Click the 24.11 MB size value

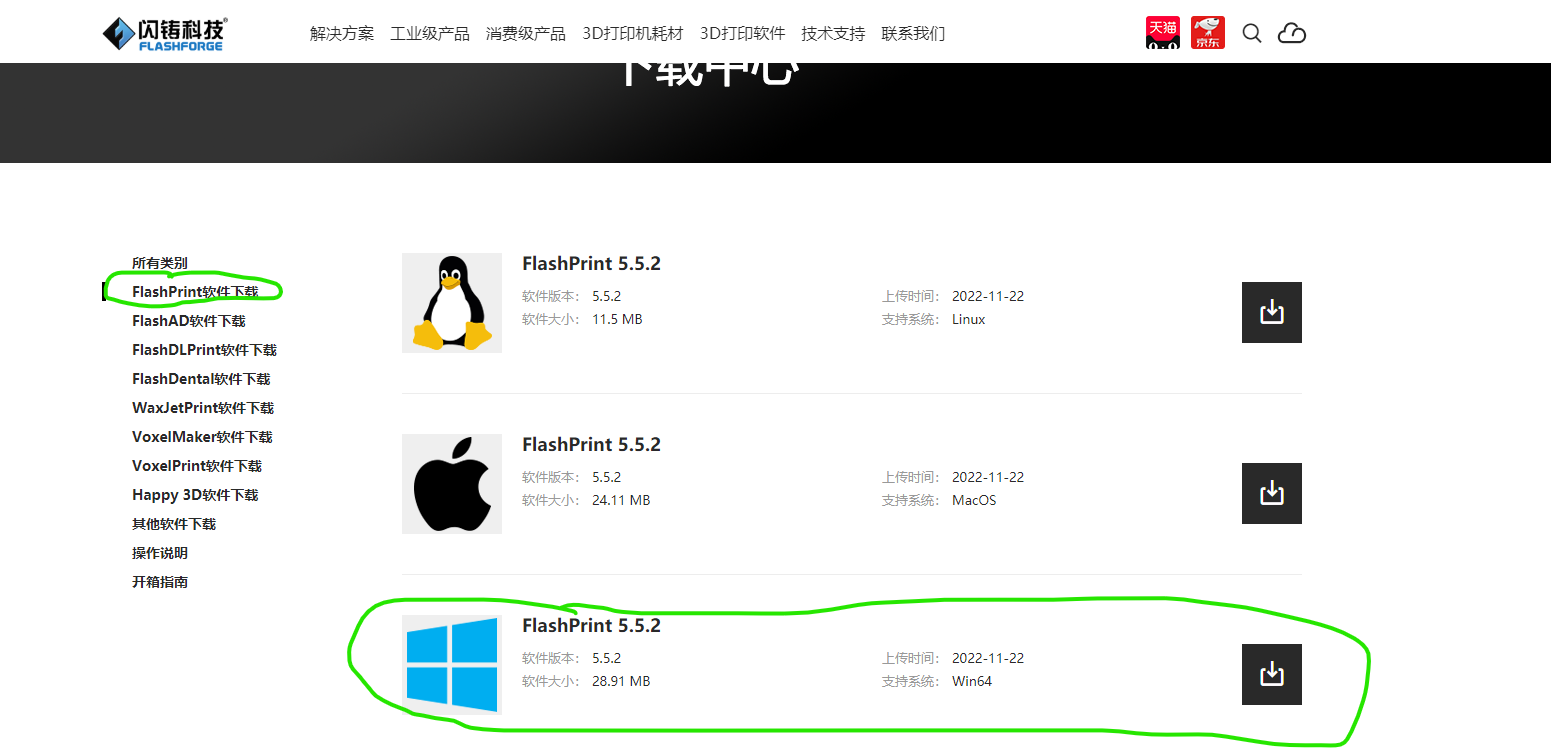[621, 500]
